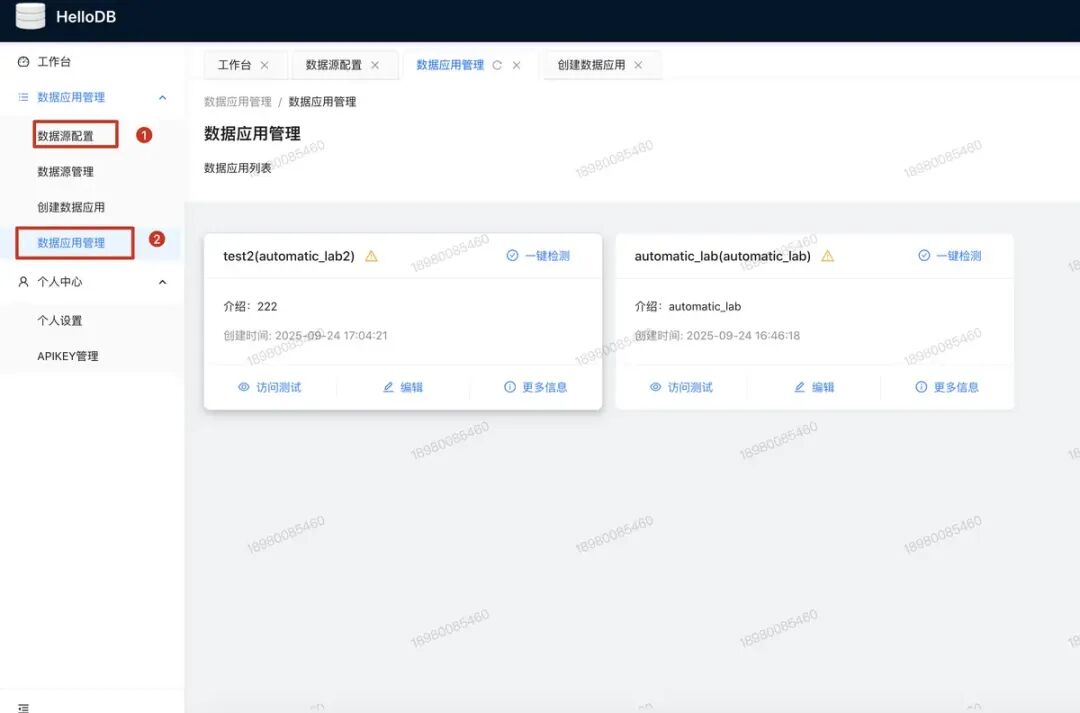Click 编辑 text on the test2 card
The image size is (1080, 713).
(412, 387)
